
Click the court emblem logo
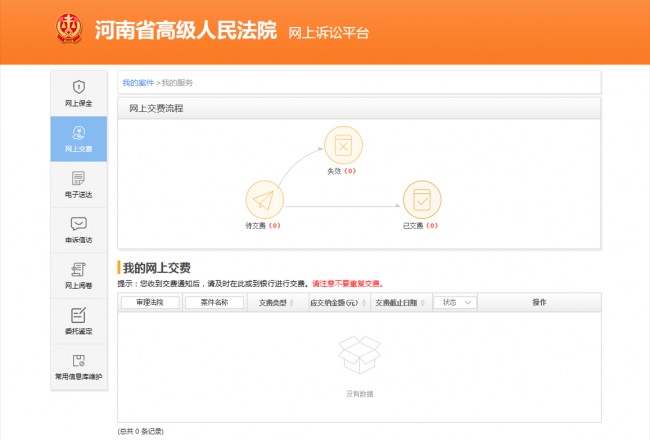coord(70,30)
